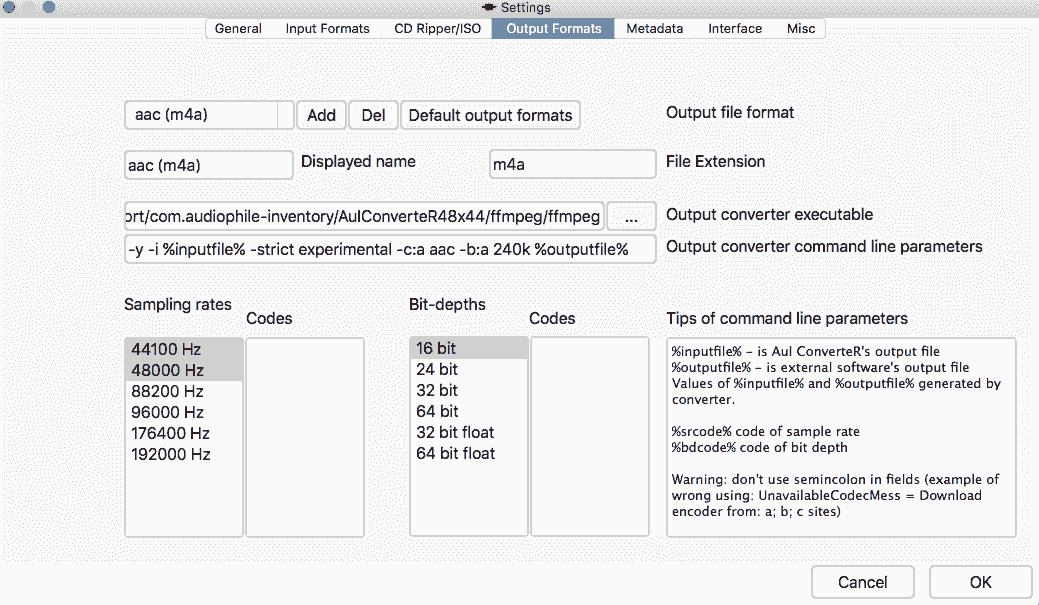This screenshot has height=605, width=1039.
Task: Select 64 bit depth
Action: (468, 411)
